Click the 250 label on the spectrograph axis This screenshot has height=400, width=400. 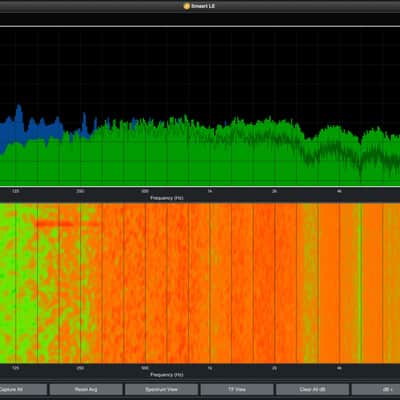point(80,368)
